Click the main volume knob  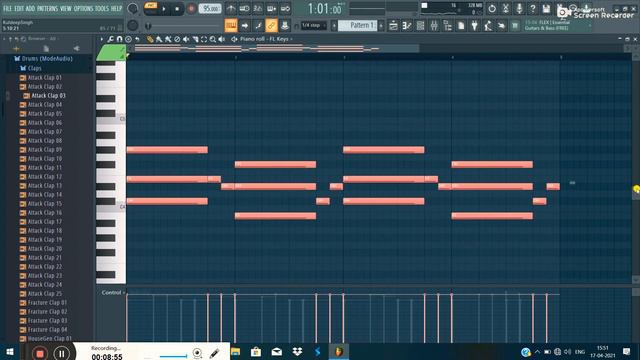[133, 8]
